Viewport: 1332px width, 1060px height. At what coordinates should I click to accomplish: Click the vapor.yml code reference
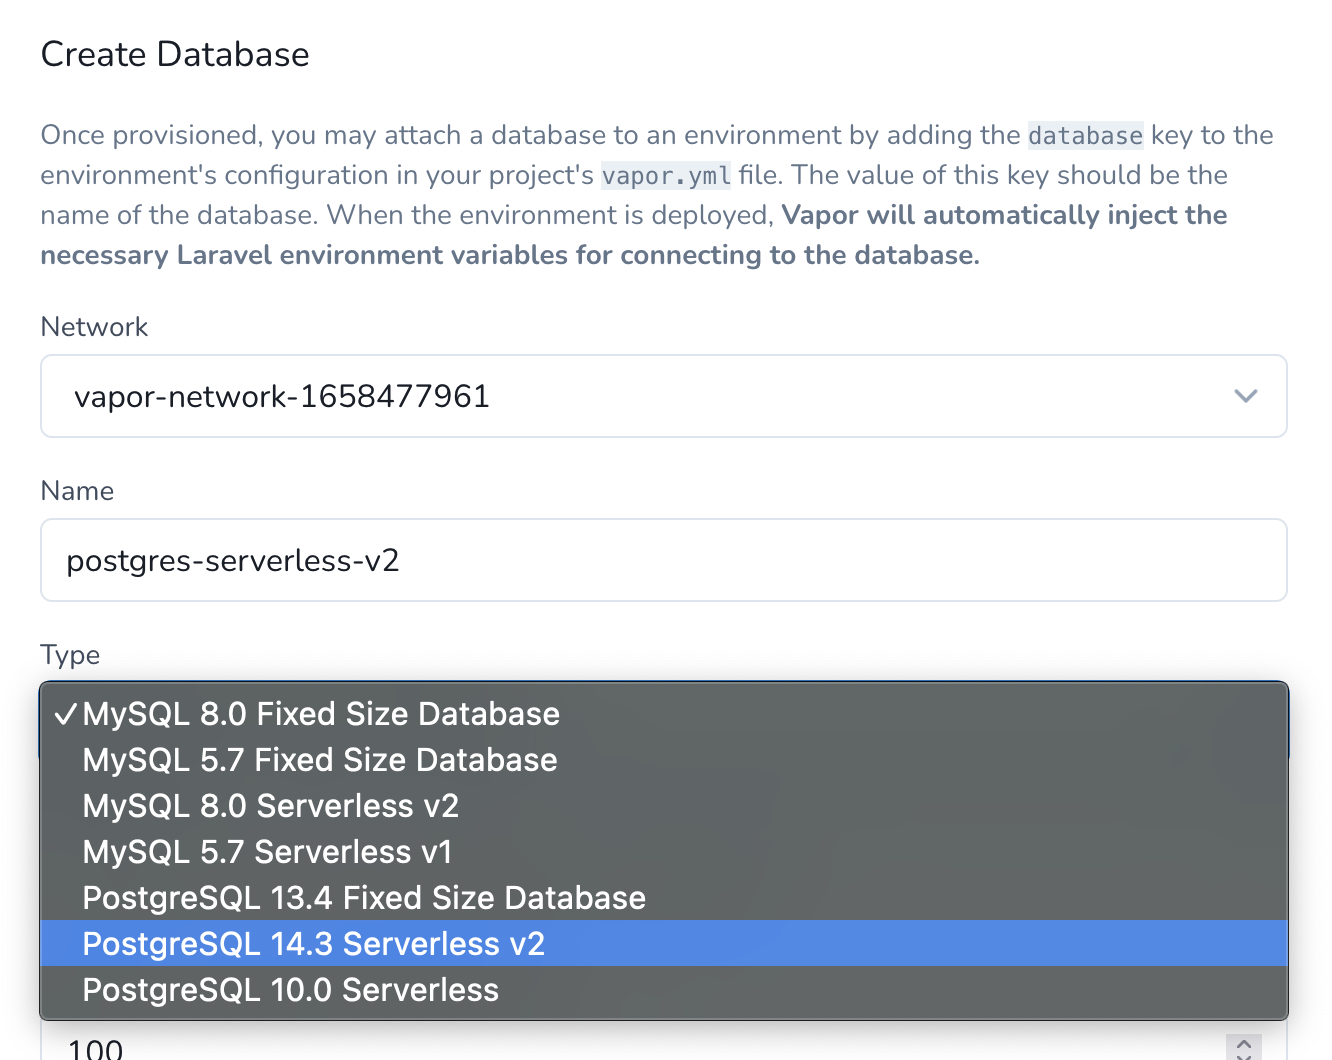[x=665, y=175]
